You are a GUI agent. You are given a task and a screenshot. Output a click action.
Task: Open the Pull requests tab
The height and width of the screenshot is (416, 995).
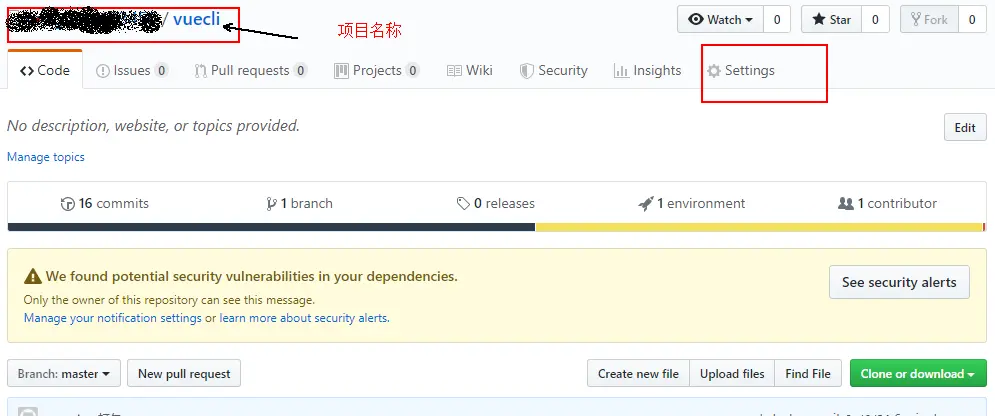click(251, 70)
